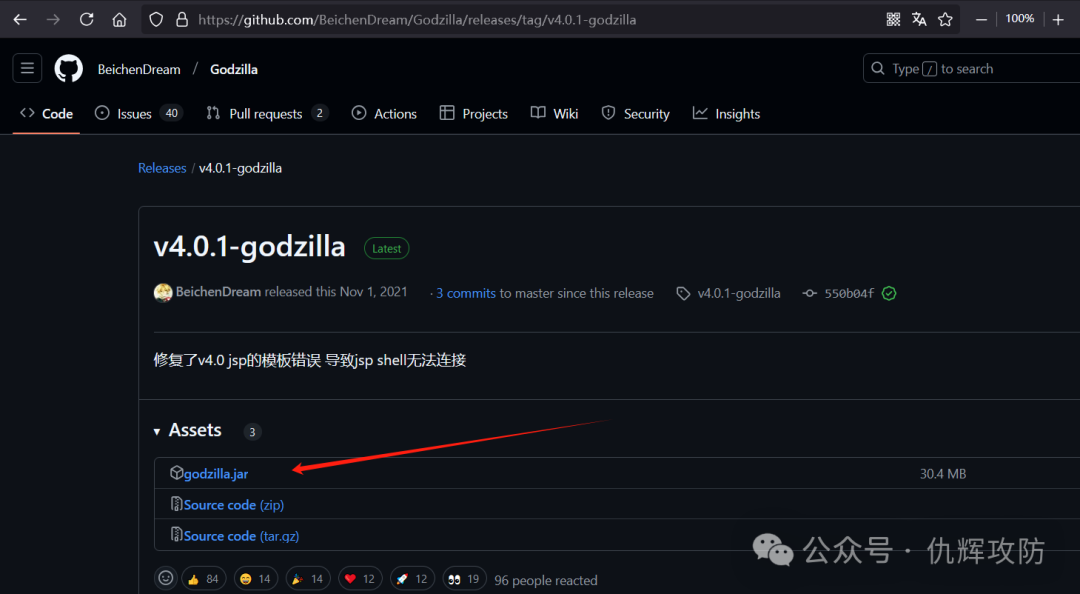Click the BeichenDream author avatar
Viewport: 1080px width, 594px height.
pyautogui.click(x=163, y=292)
